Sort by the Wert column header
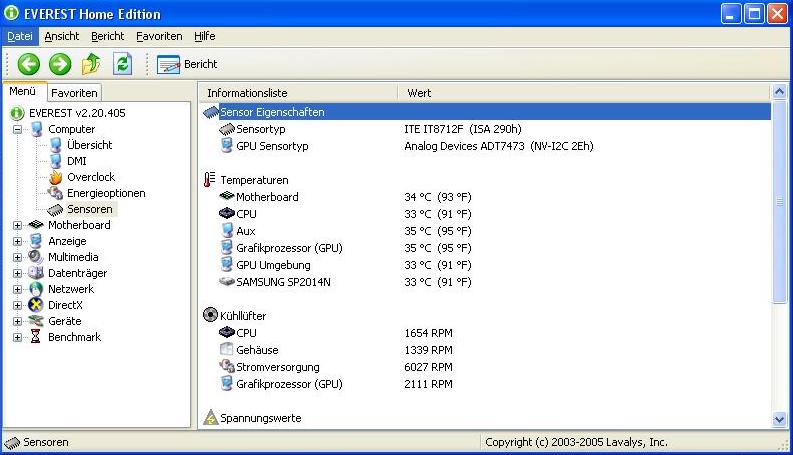The width and height of the screenshot is (793, 455). 583,93
